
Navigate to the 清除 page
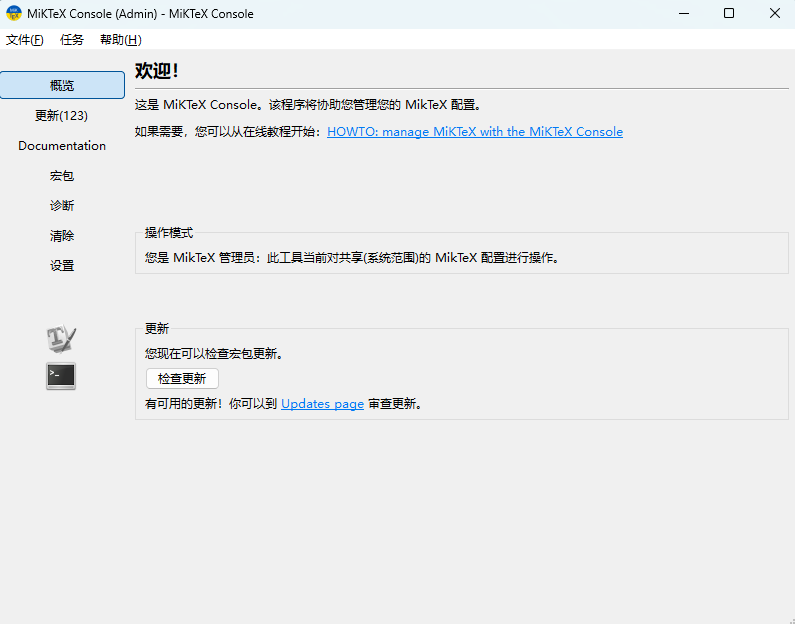(x=62, y=236)
